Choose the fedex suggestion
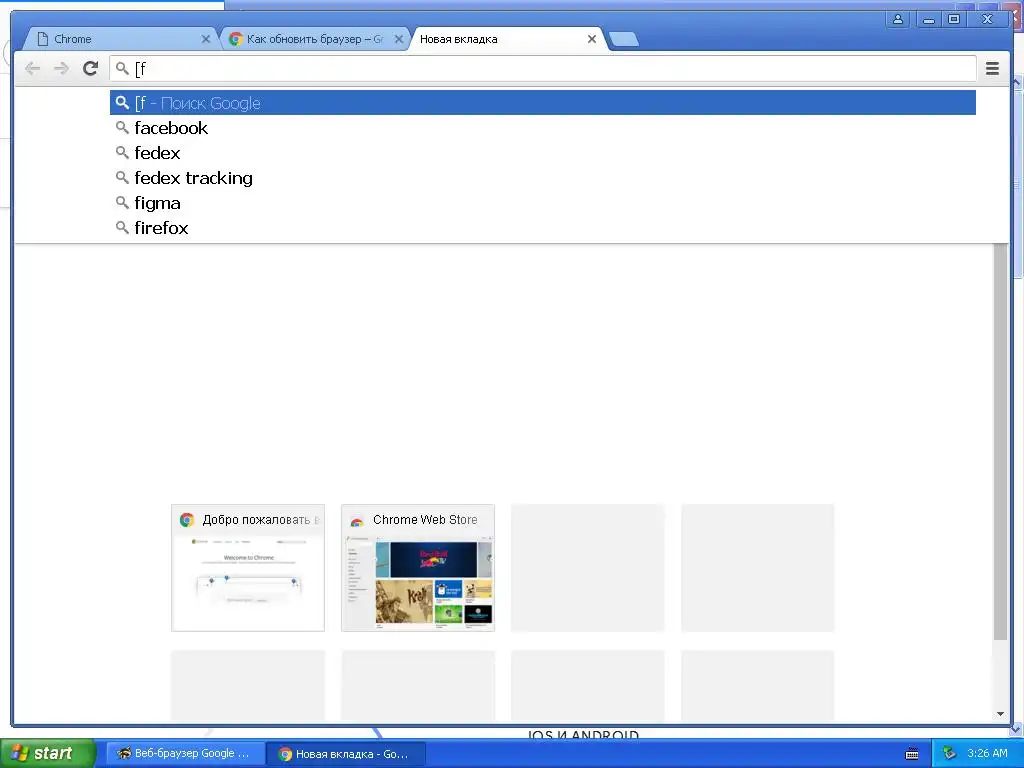The image size is (1024, 768). (543, 153)
